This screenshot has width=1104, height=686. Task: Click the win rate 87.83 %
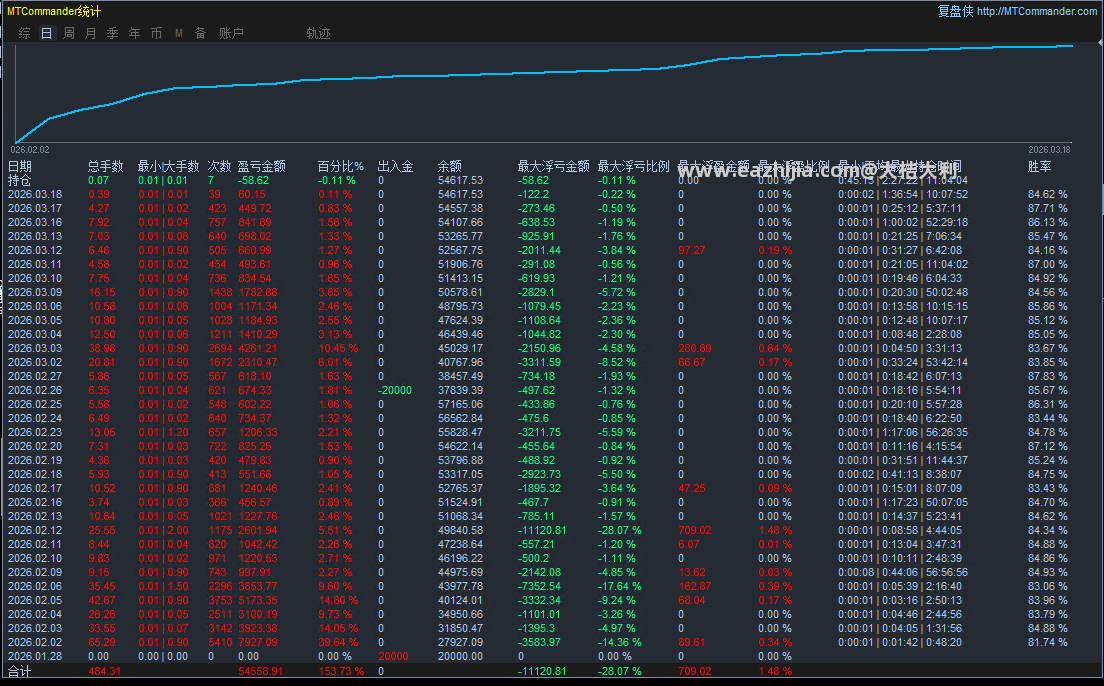tap(1048, 377)
